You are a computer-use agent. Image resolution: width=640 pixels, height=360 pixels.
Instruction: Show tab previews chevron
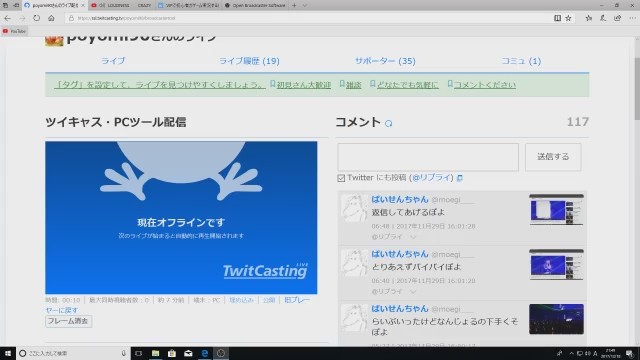(304, 5)
